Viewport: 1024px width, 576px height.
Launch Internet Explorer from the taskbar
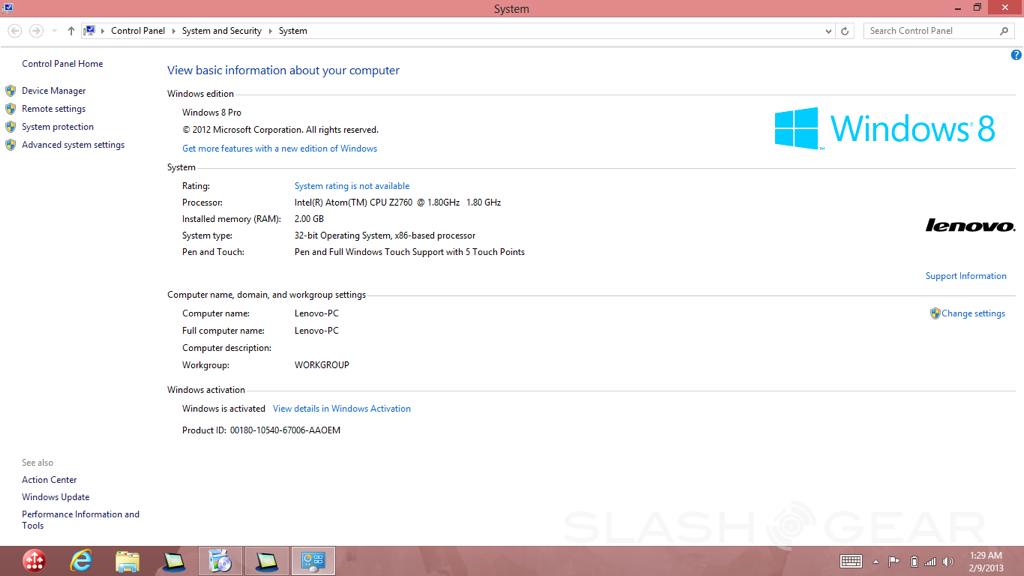(81, 560)
